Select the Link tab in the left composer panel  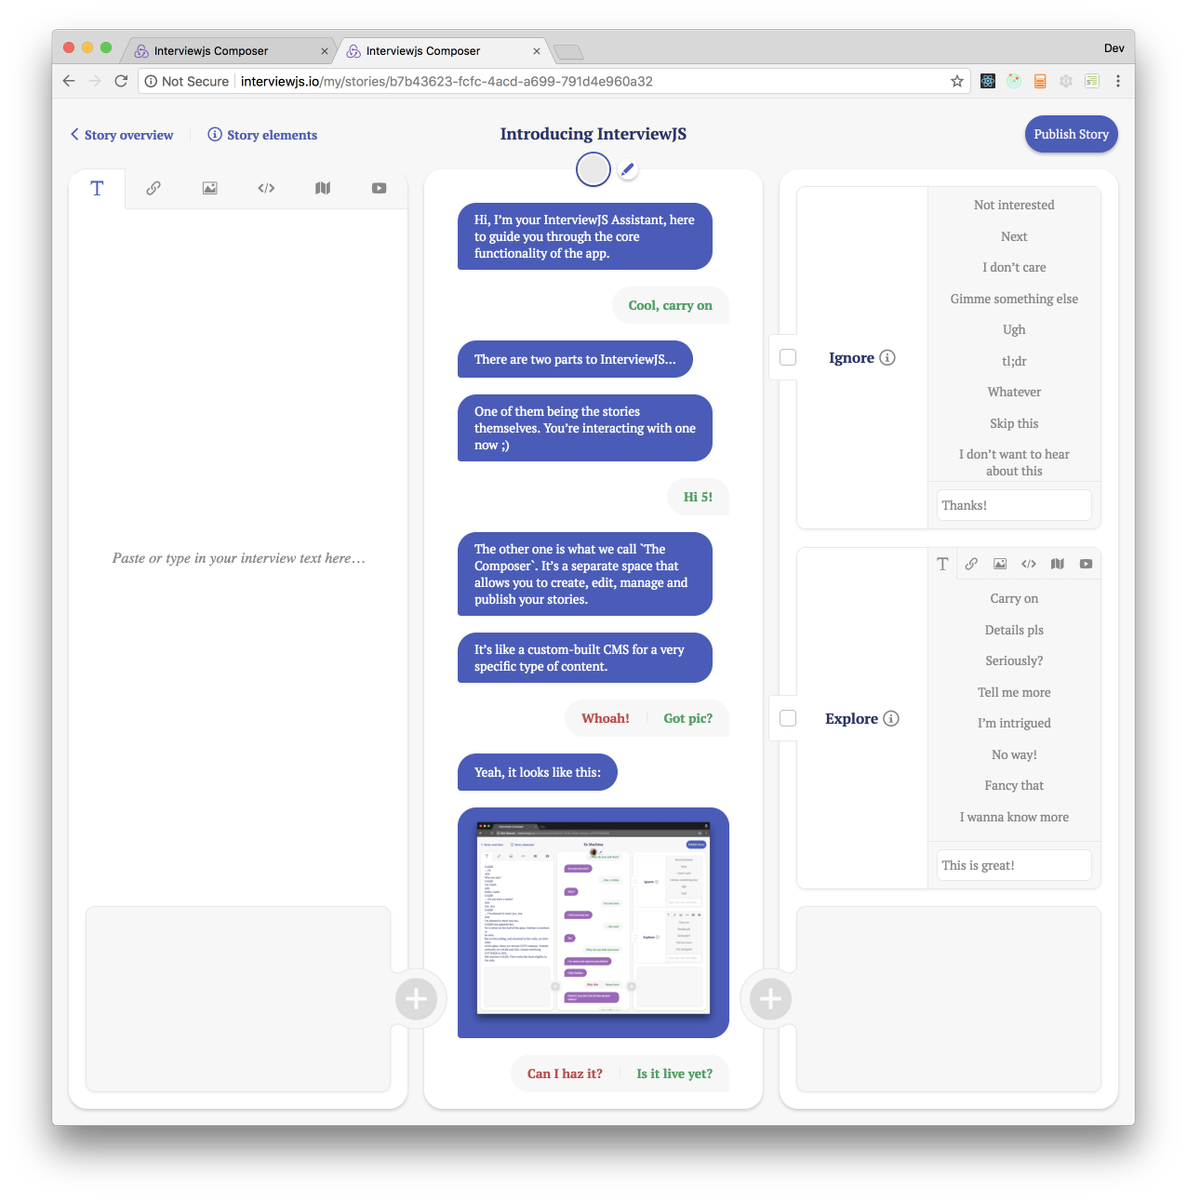(x=153, y=188)
